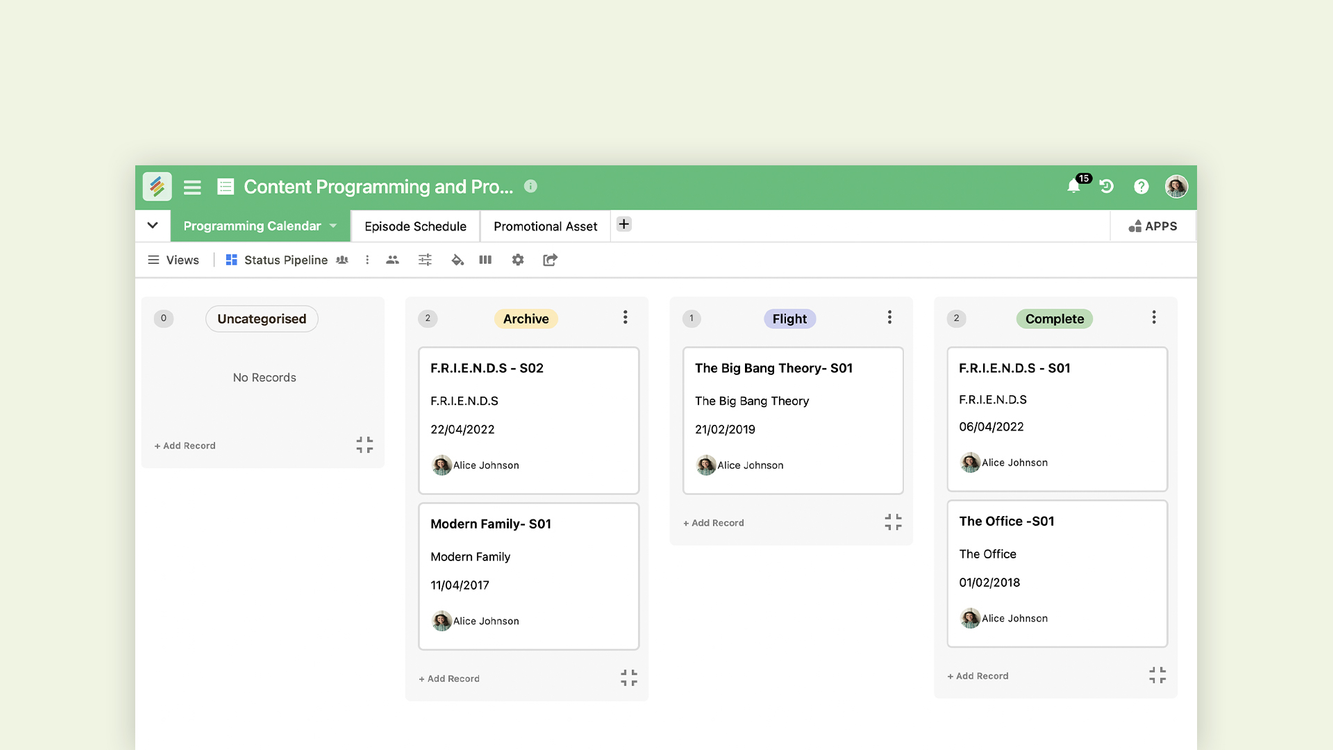The width and height of the screenshot is (1333, 750).
Task: Click the share export icon
Action: pyautogui.click(x=550, y=260)
